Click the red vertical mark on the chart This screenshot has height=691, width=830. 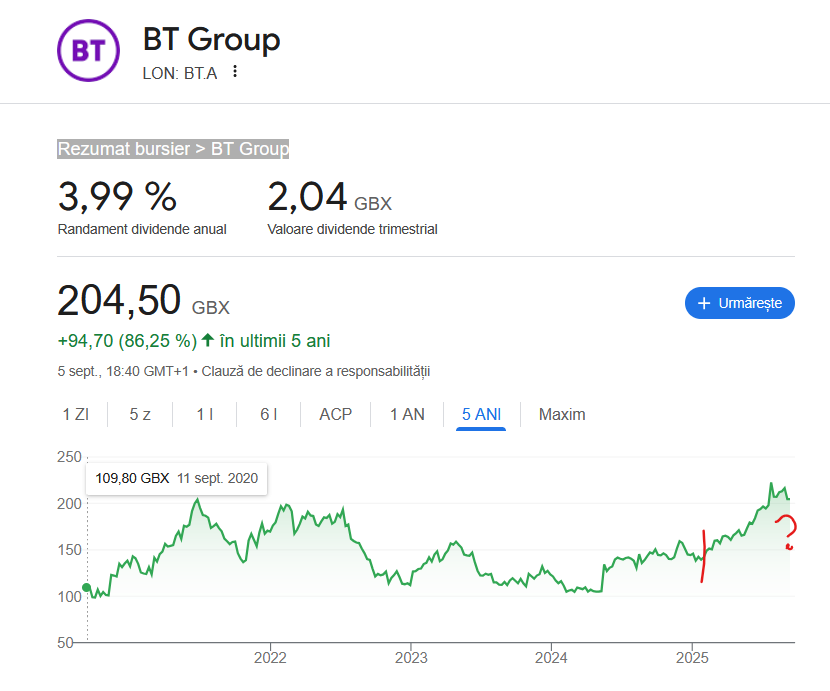point(703,556)
